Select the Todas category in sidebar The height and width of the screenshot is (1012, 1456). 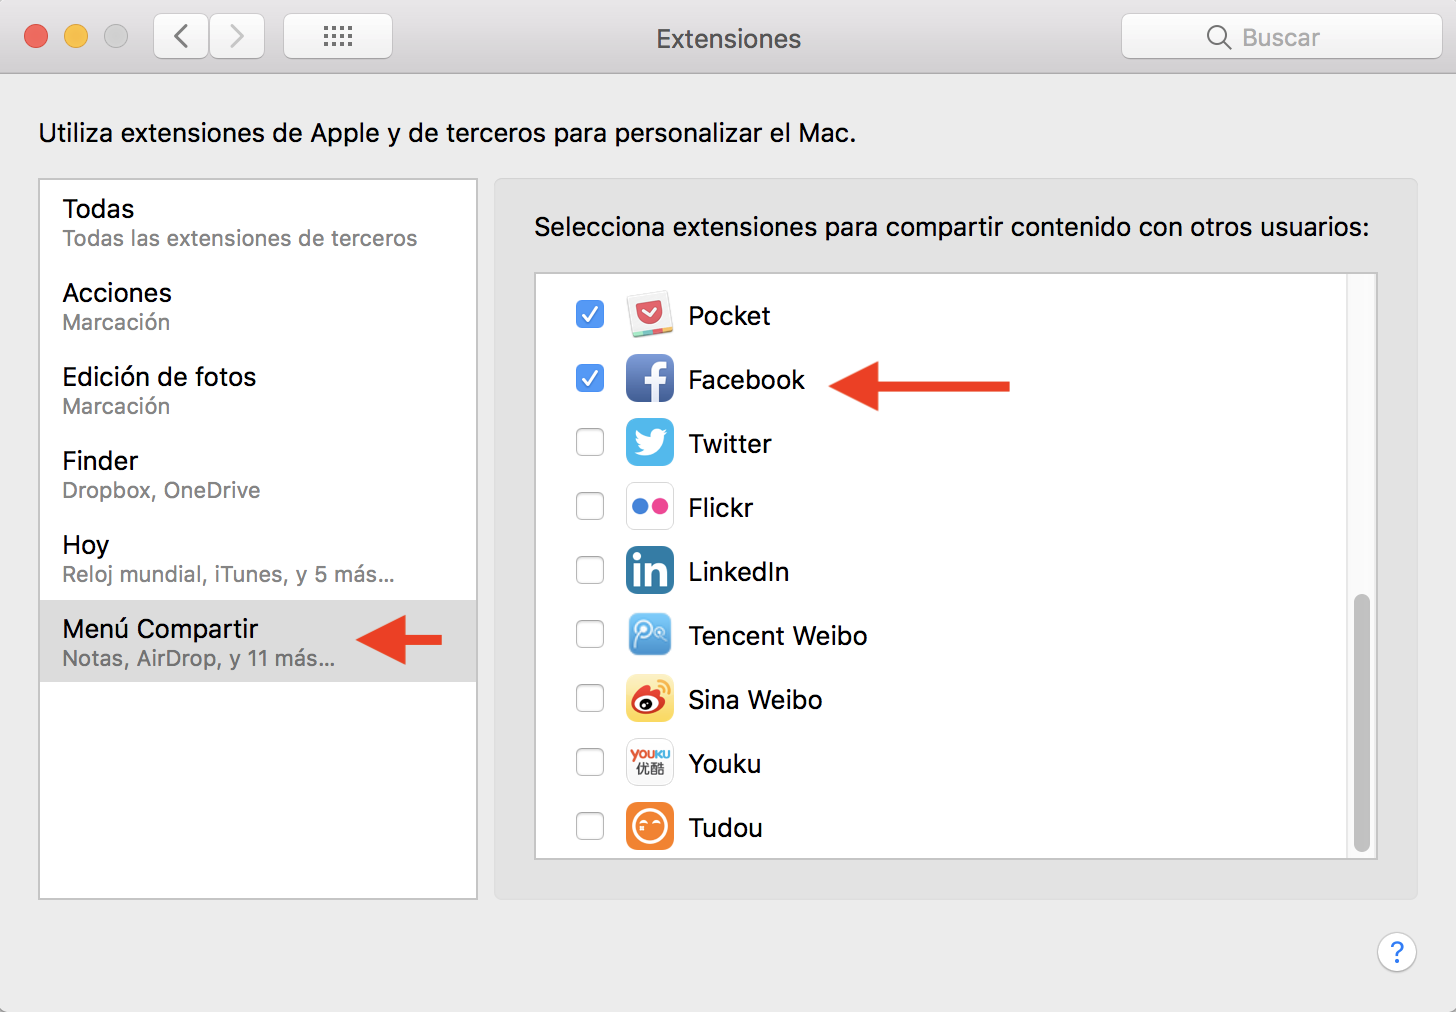(258, 222)
